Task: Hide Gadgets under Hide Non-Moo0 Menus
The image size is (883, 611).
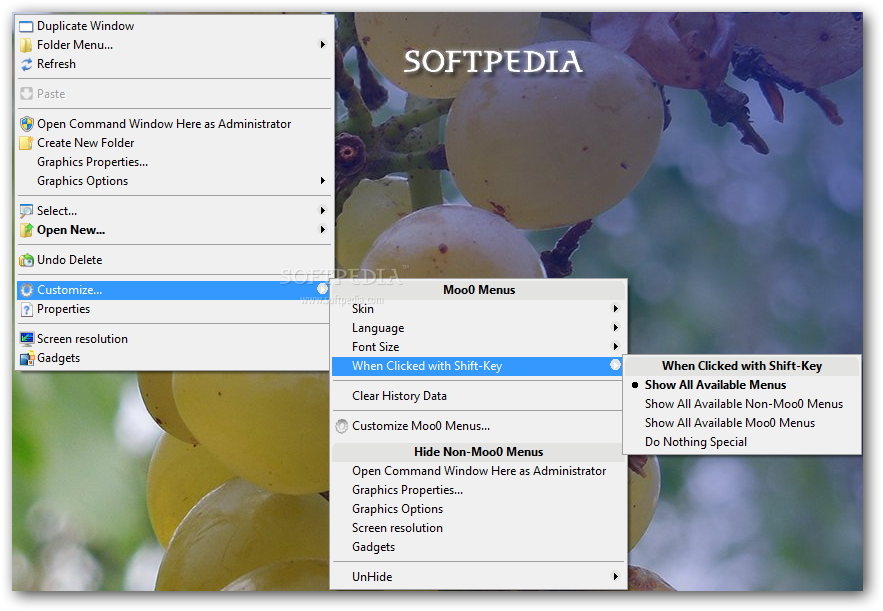Action: coord(479,547)
